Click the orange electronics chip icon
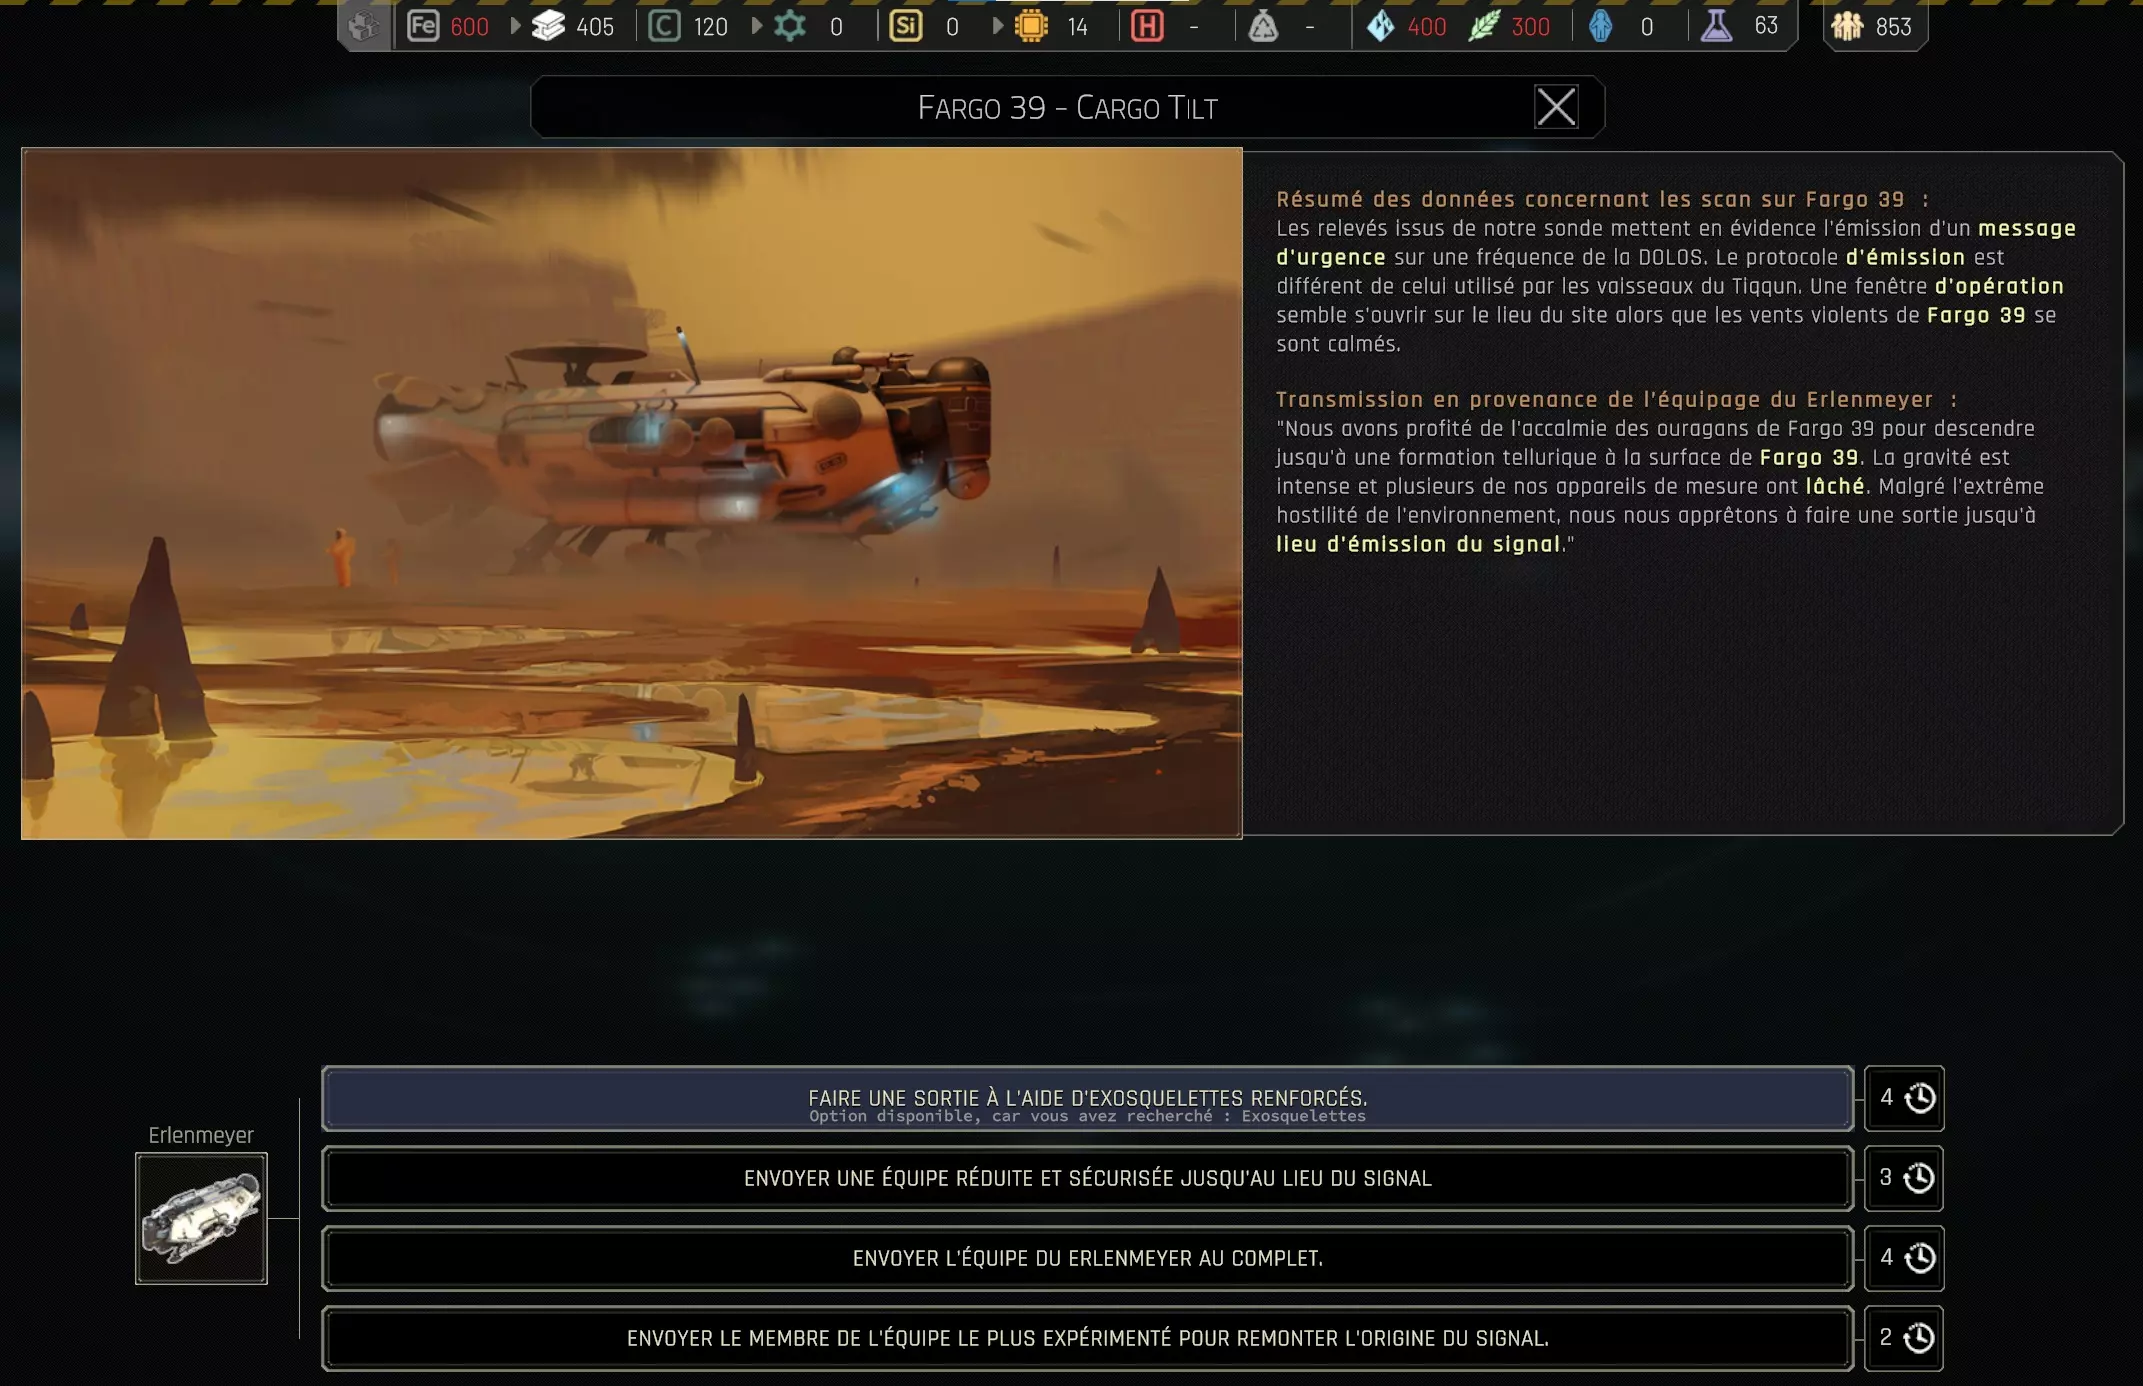 (1031, 26)
